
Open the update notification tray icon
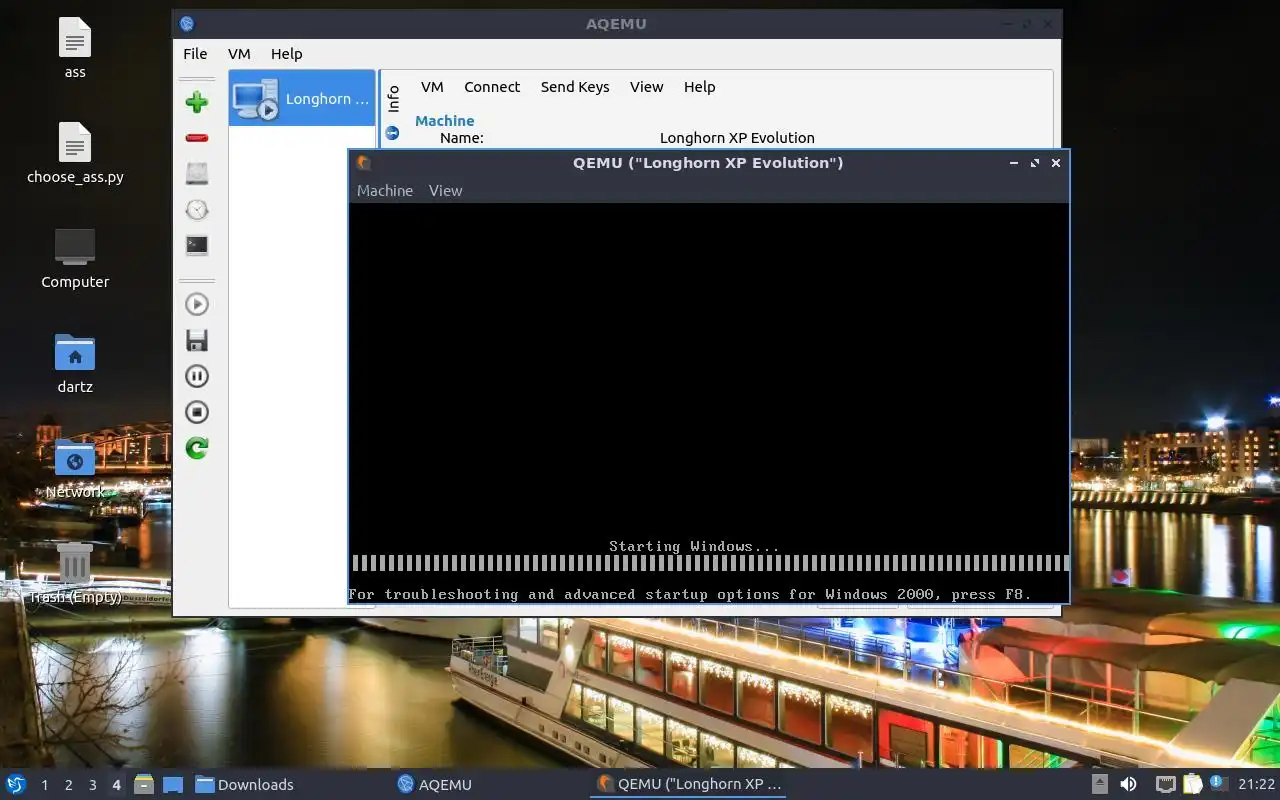pyautogui.click(x=1218, y=784)
